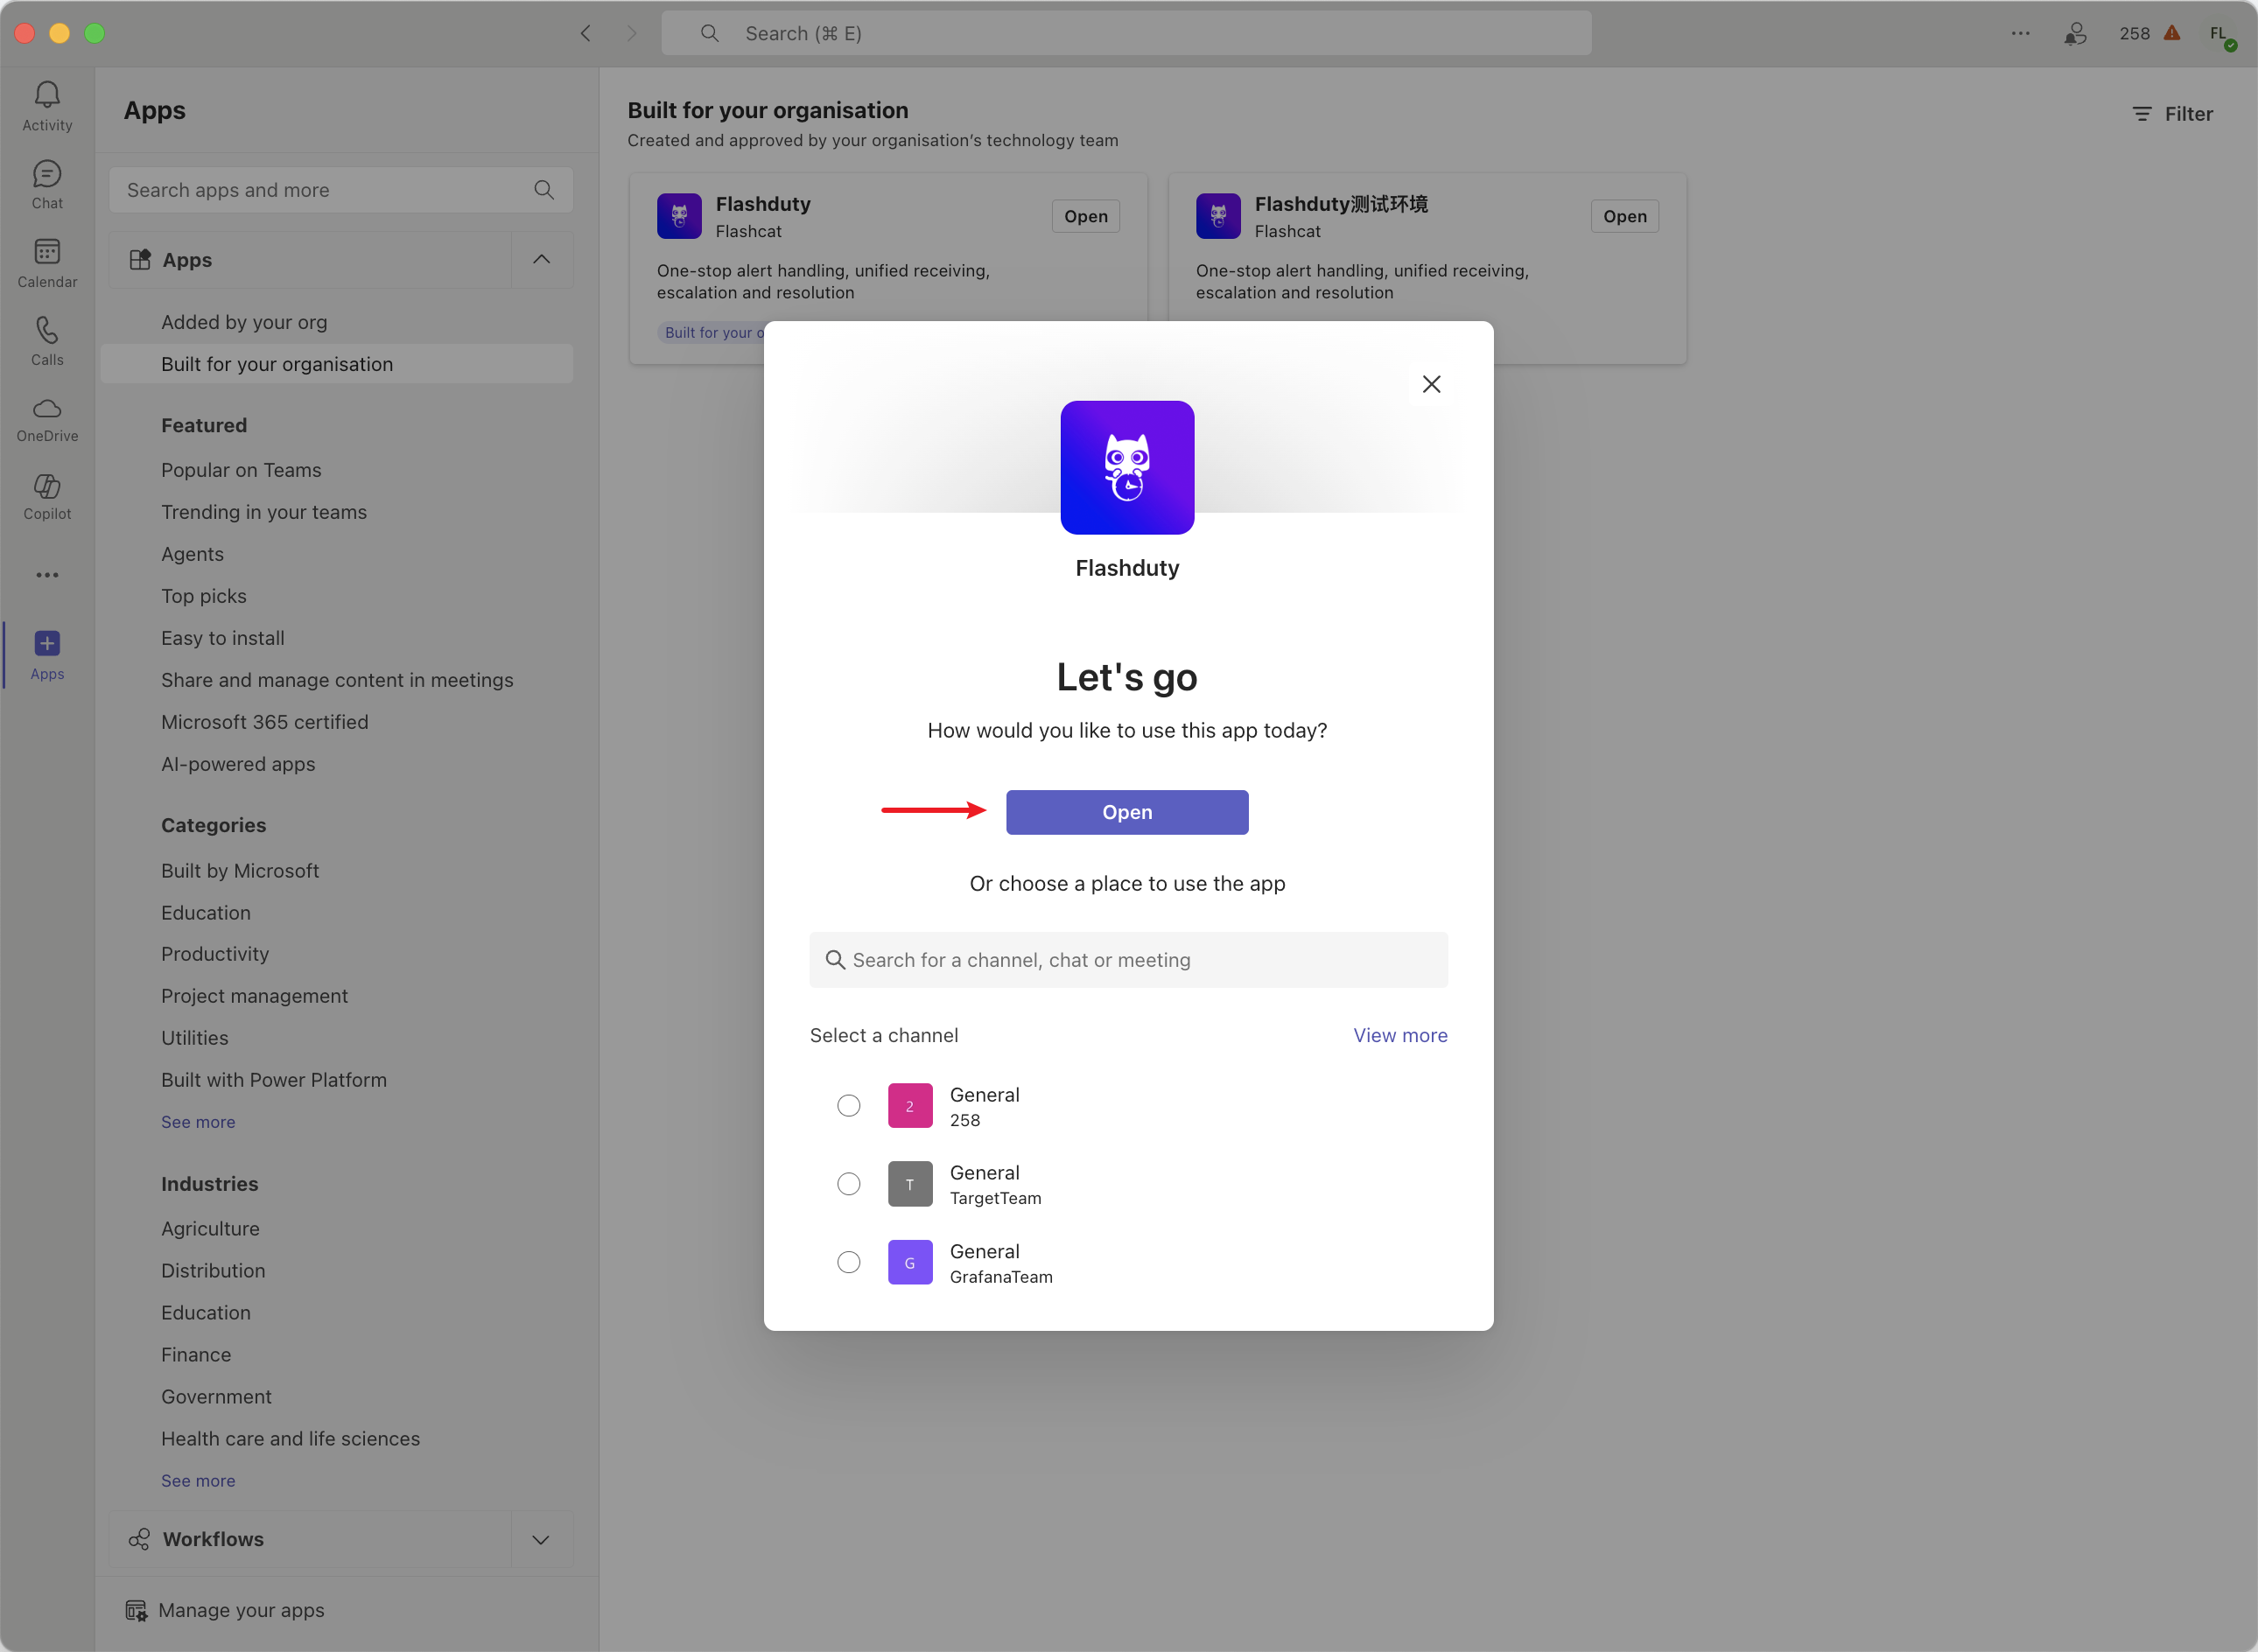Go forward with the right arrow
The height and width of the screenshot is (1652, 2258).
click(631, 33)
